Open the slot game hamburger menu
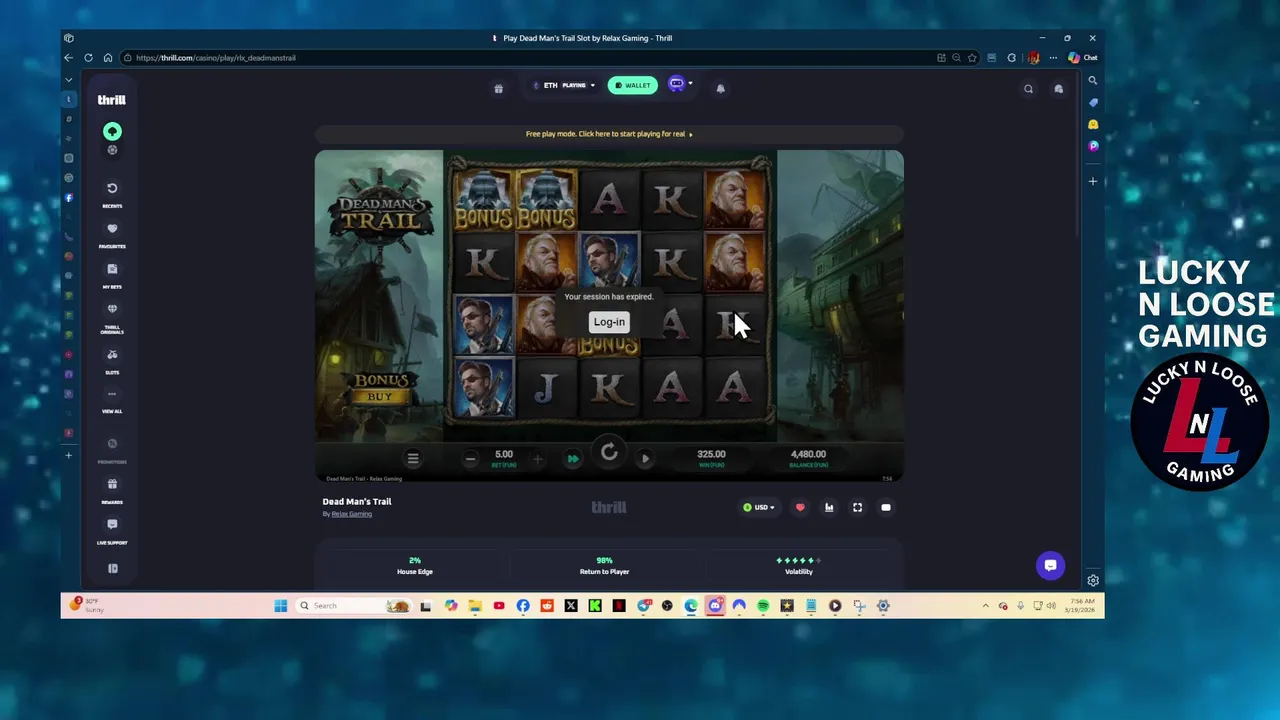Image resolution: width=1280 pixels, height=720 pixels. click(x=412, y=458)
